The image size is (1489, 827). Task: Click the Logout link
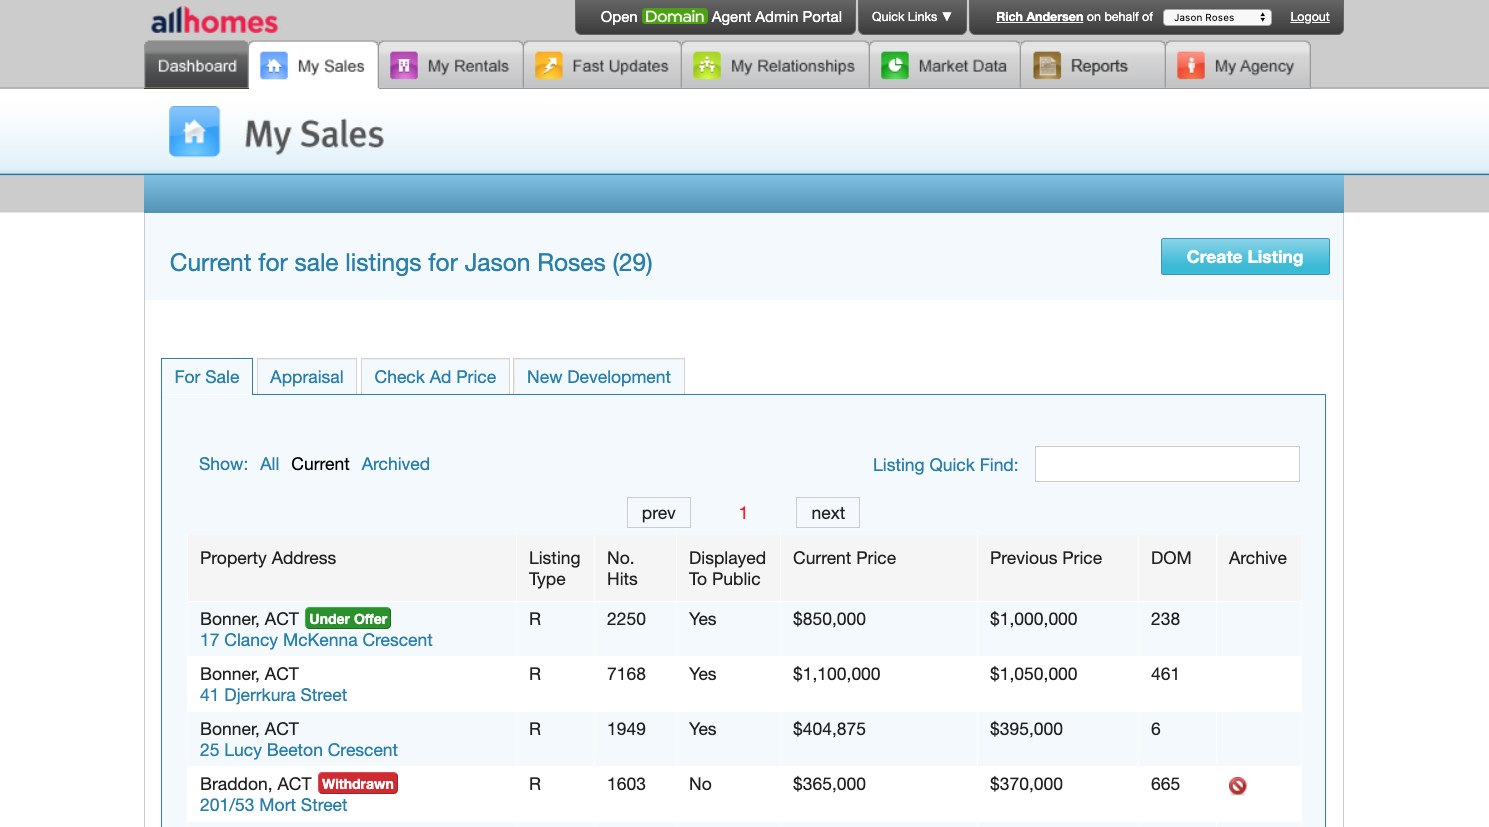[1310, 17]
